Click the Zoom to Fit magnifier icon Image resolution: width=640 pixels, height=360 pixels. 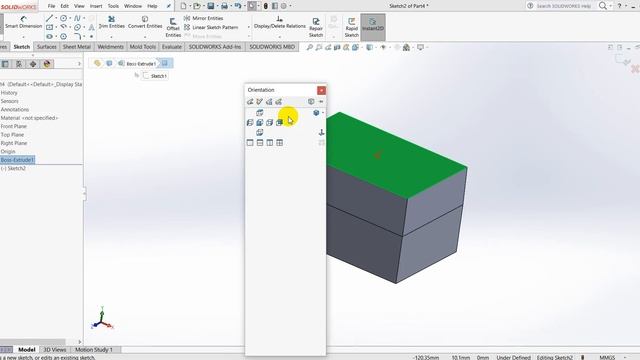tap(310, 47)
